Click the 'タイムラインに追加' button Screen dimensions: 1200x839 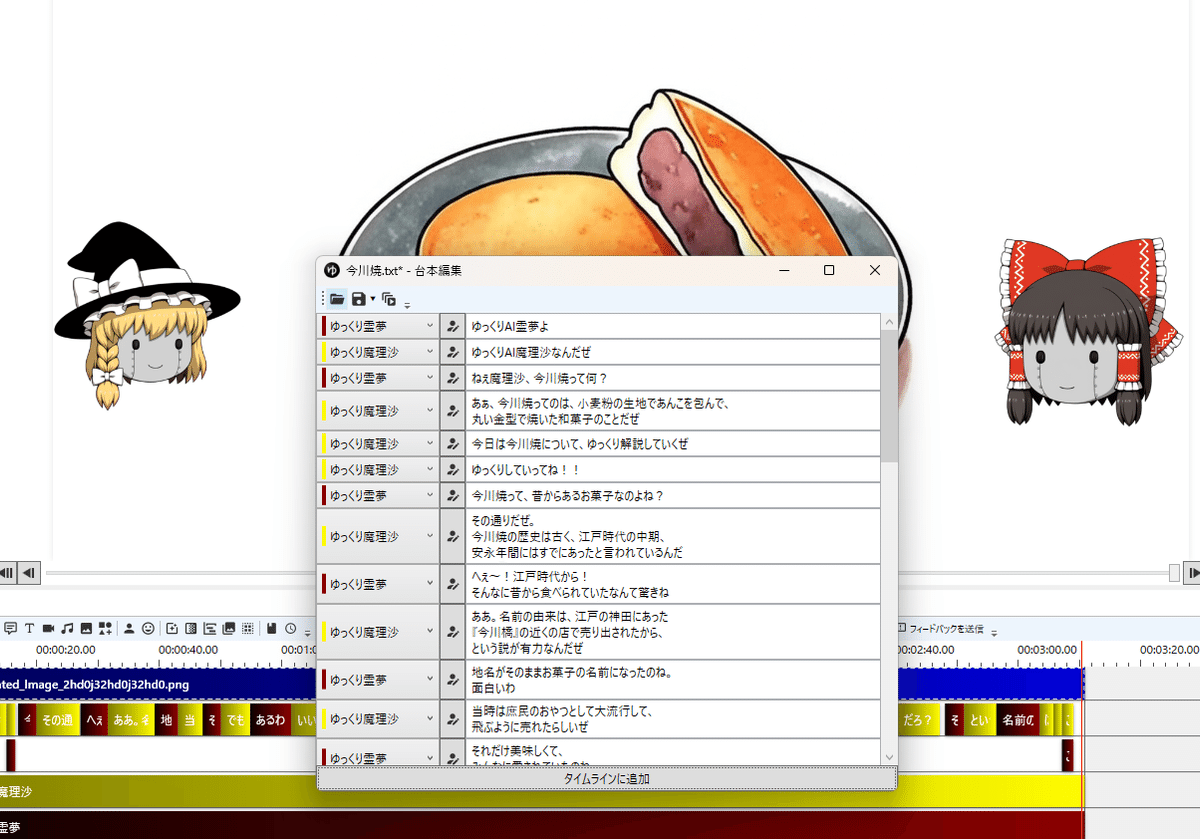[607, 778]
